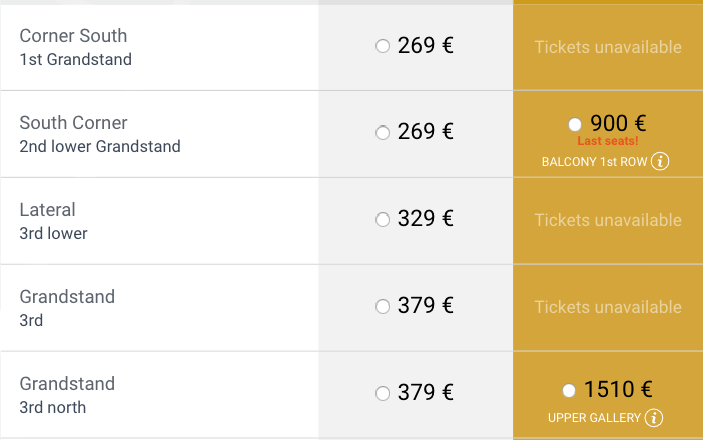
Task: Click the 1510 € price text
Action: pyautogui.click(x=618, y=389)
